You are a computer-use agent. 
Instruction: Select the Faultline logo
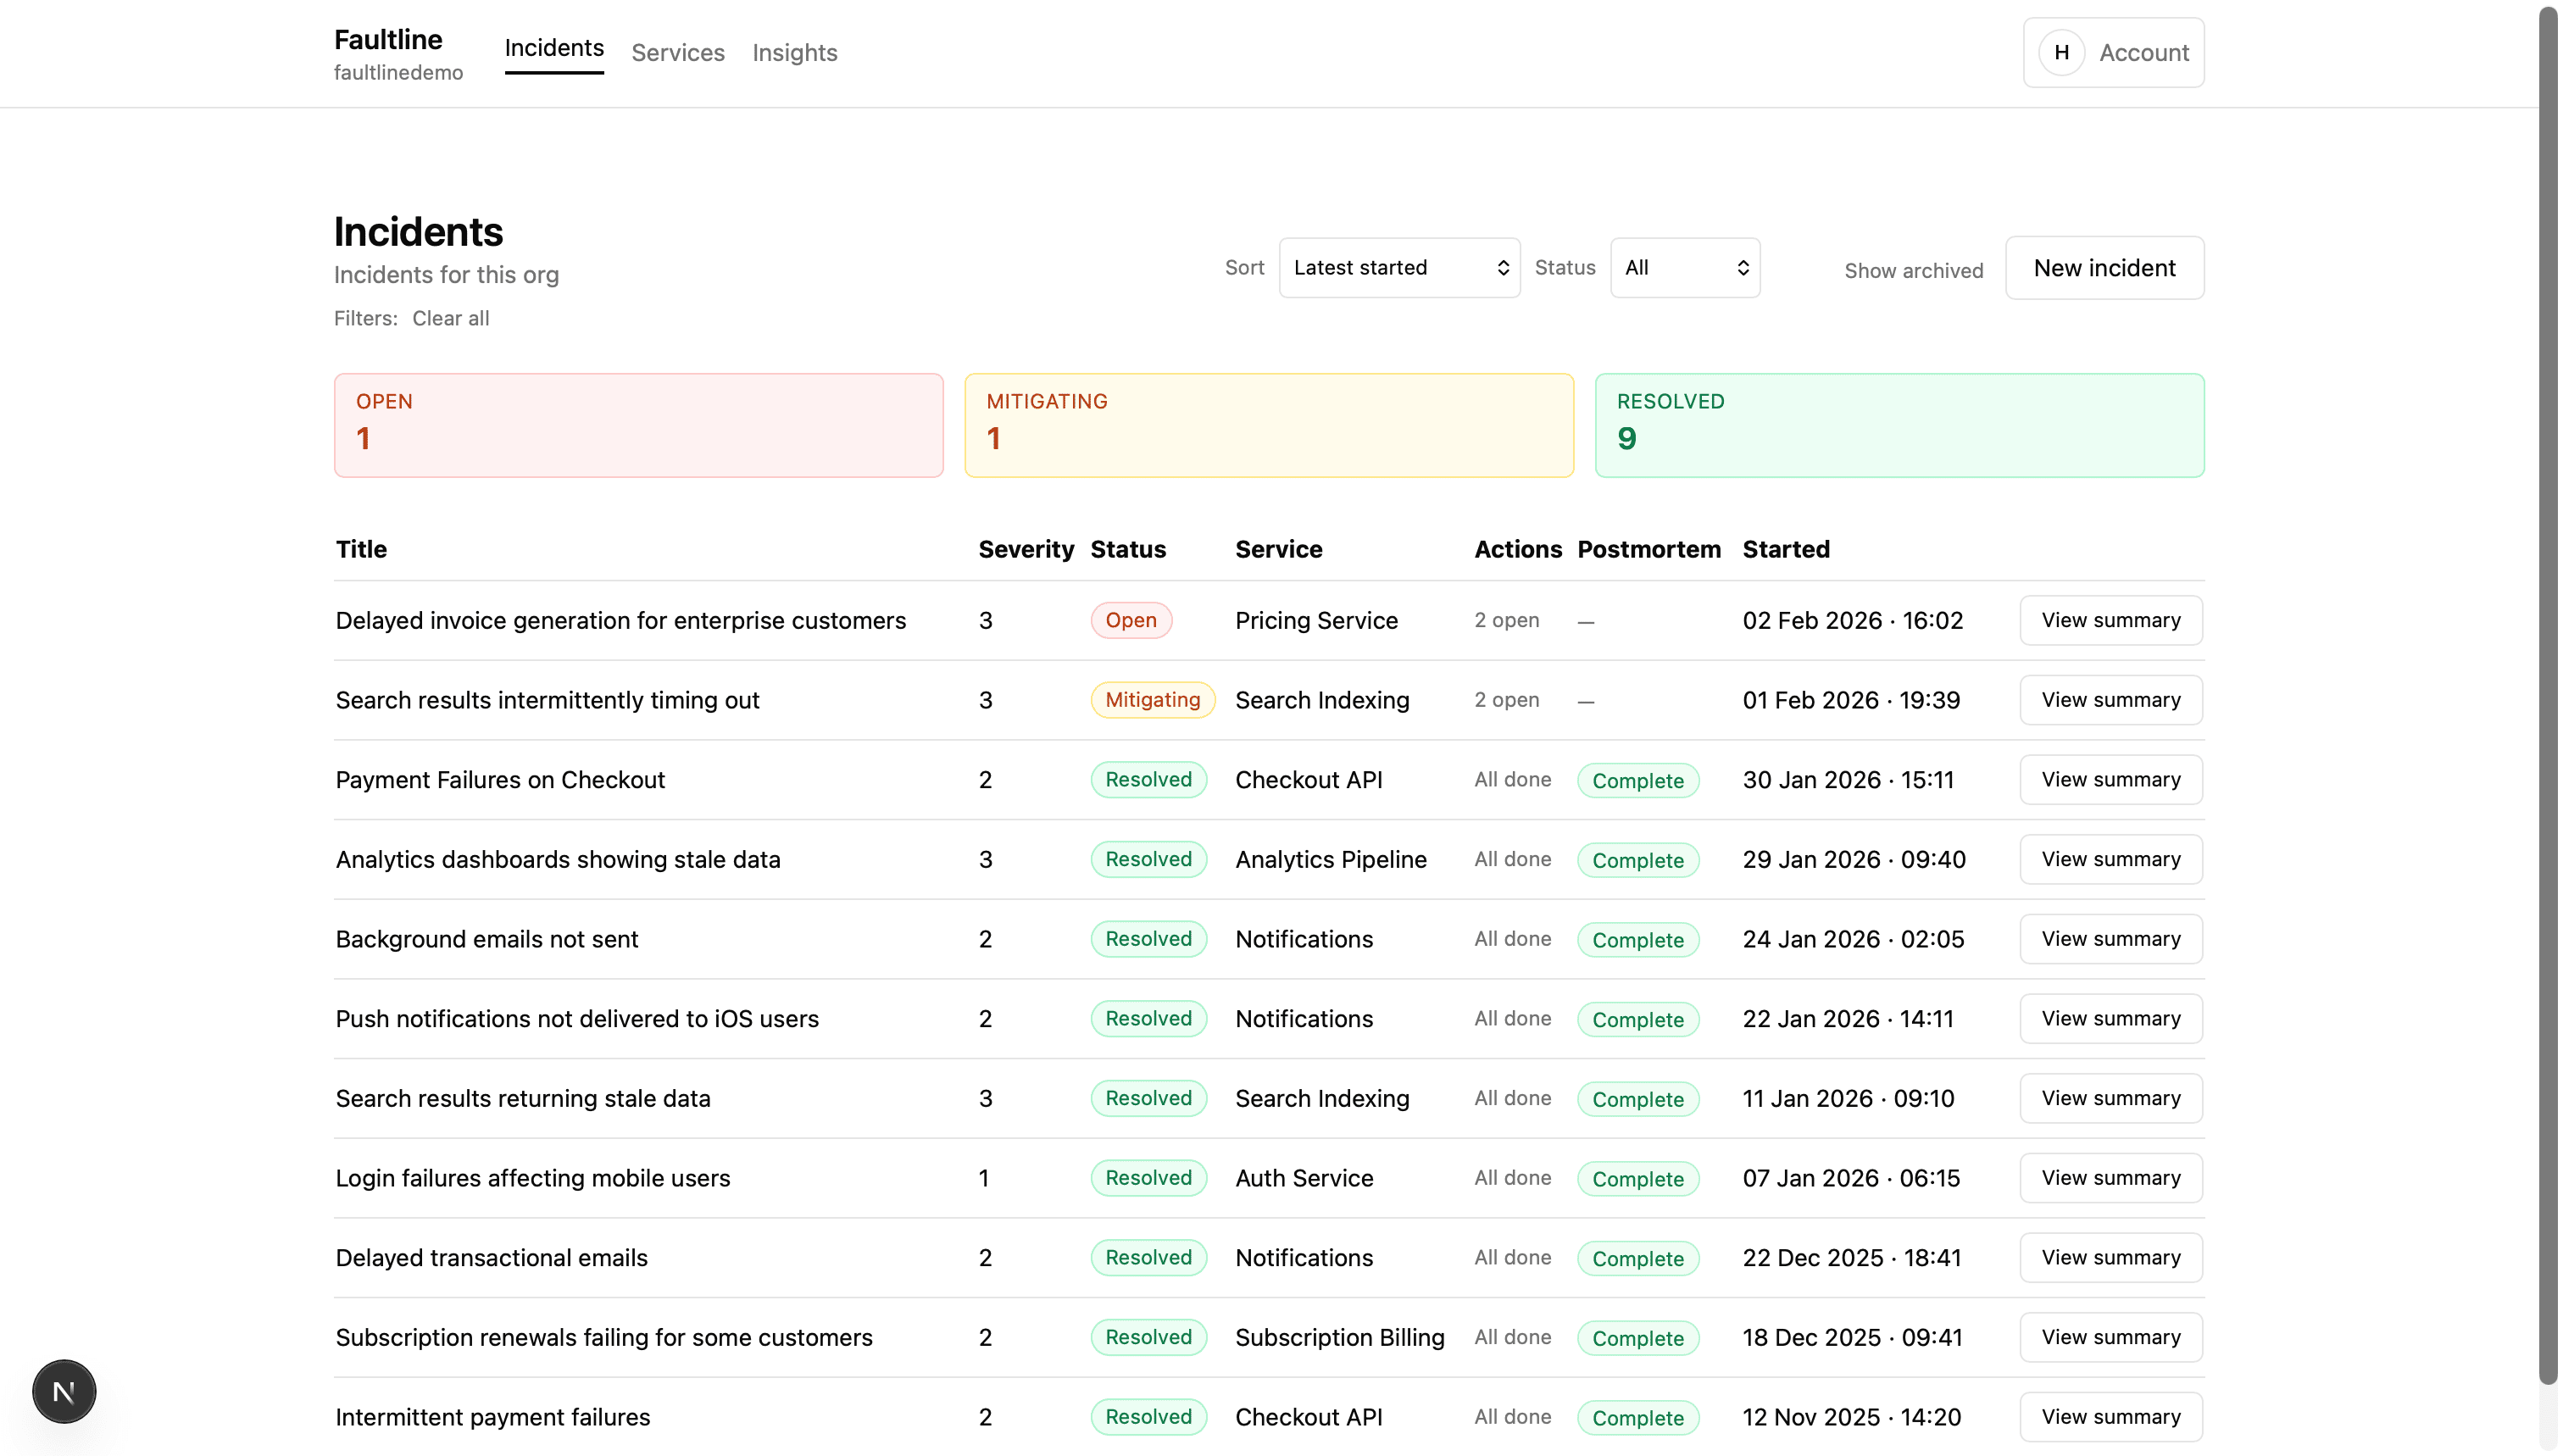click(388, 39)
